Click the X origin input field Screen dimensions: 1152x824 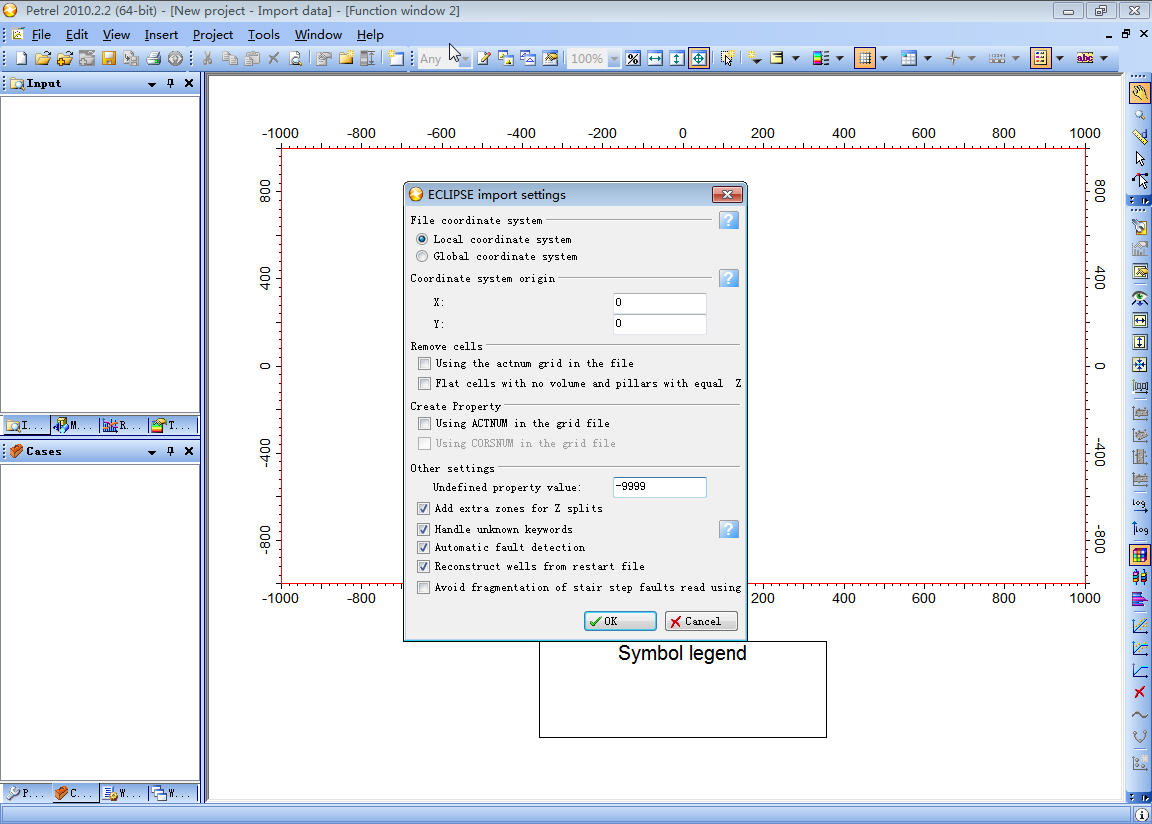660,303
